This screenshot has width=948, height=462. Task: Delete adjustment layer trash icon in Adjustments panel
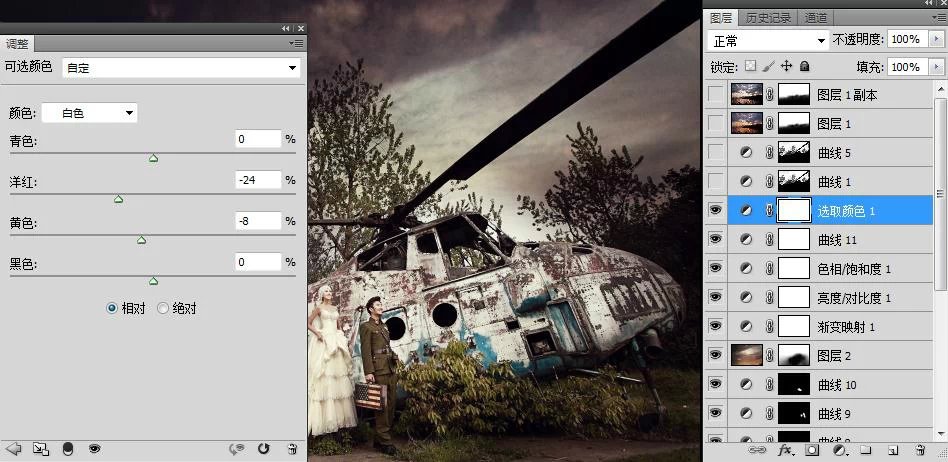point(292,449)
